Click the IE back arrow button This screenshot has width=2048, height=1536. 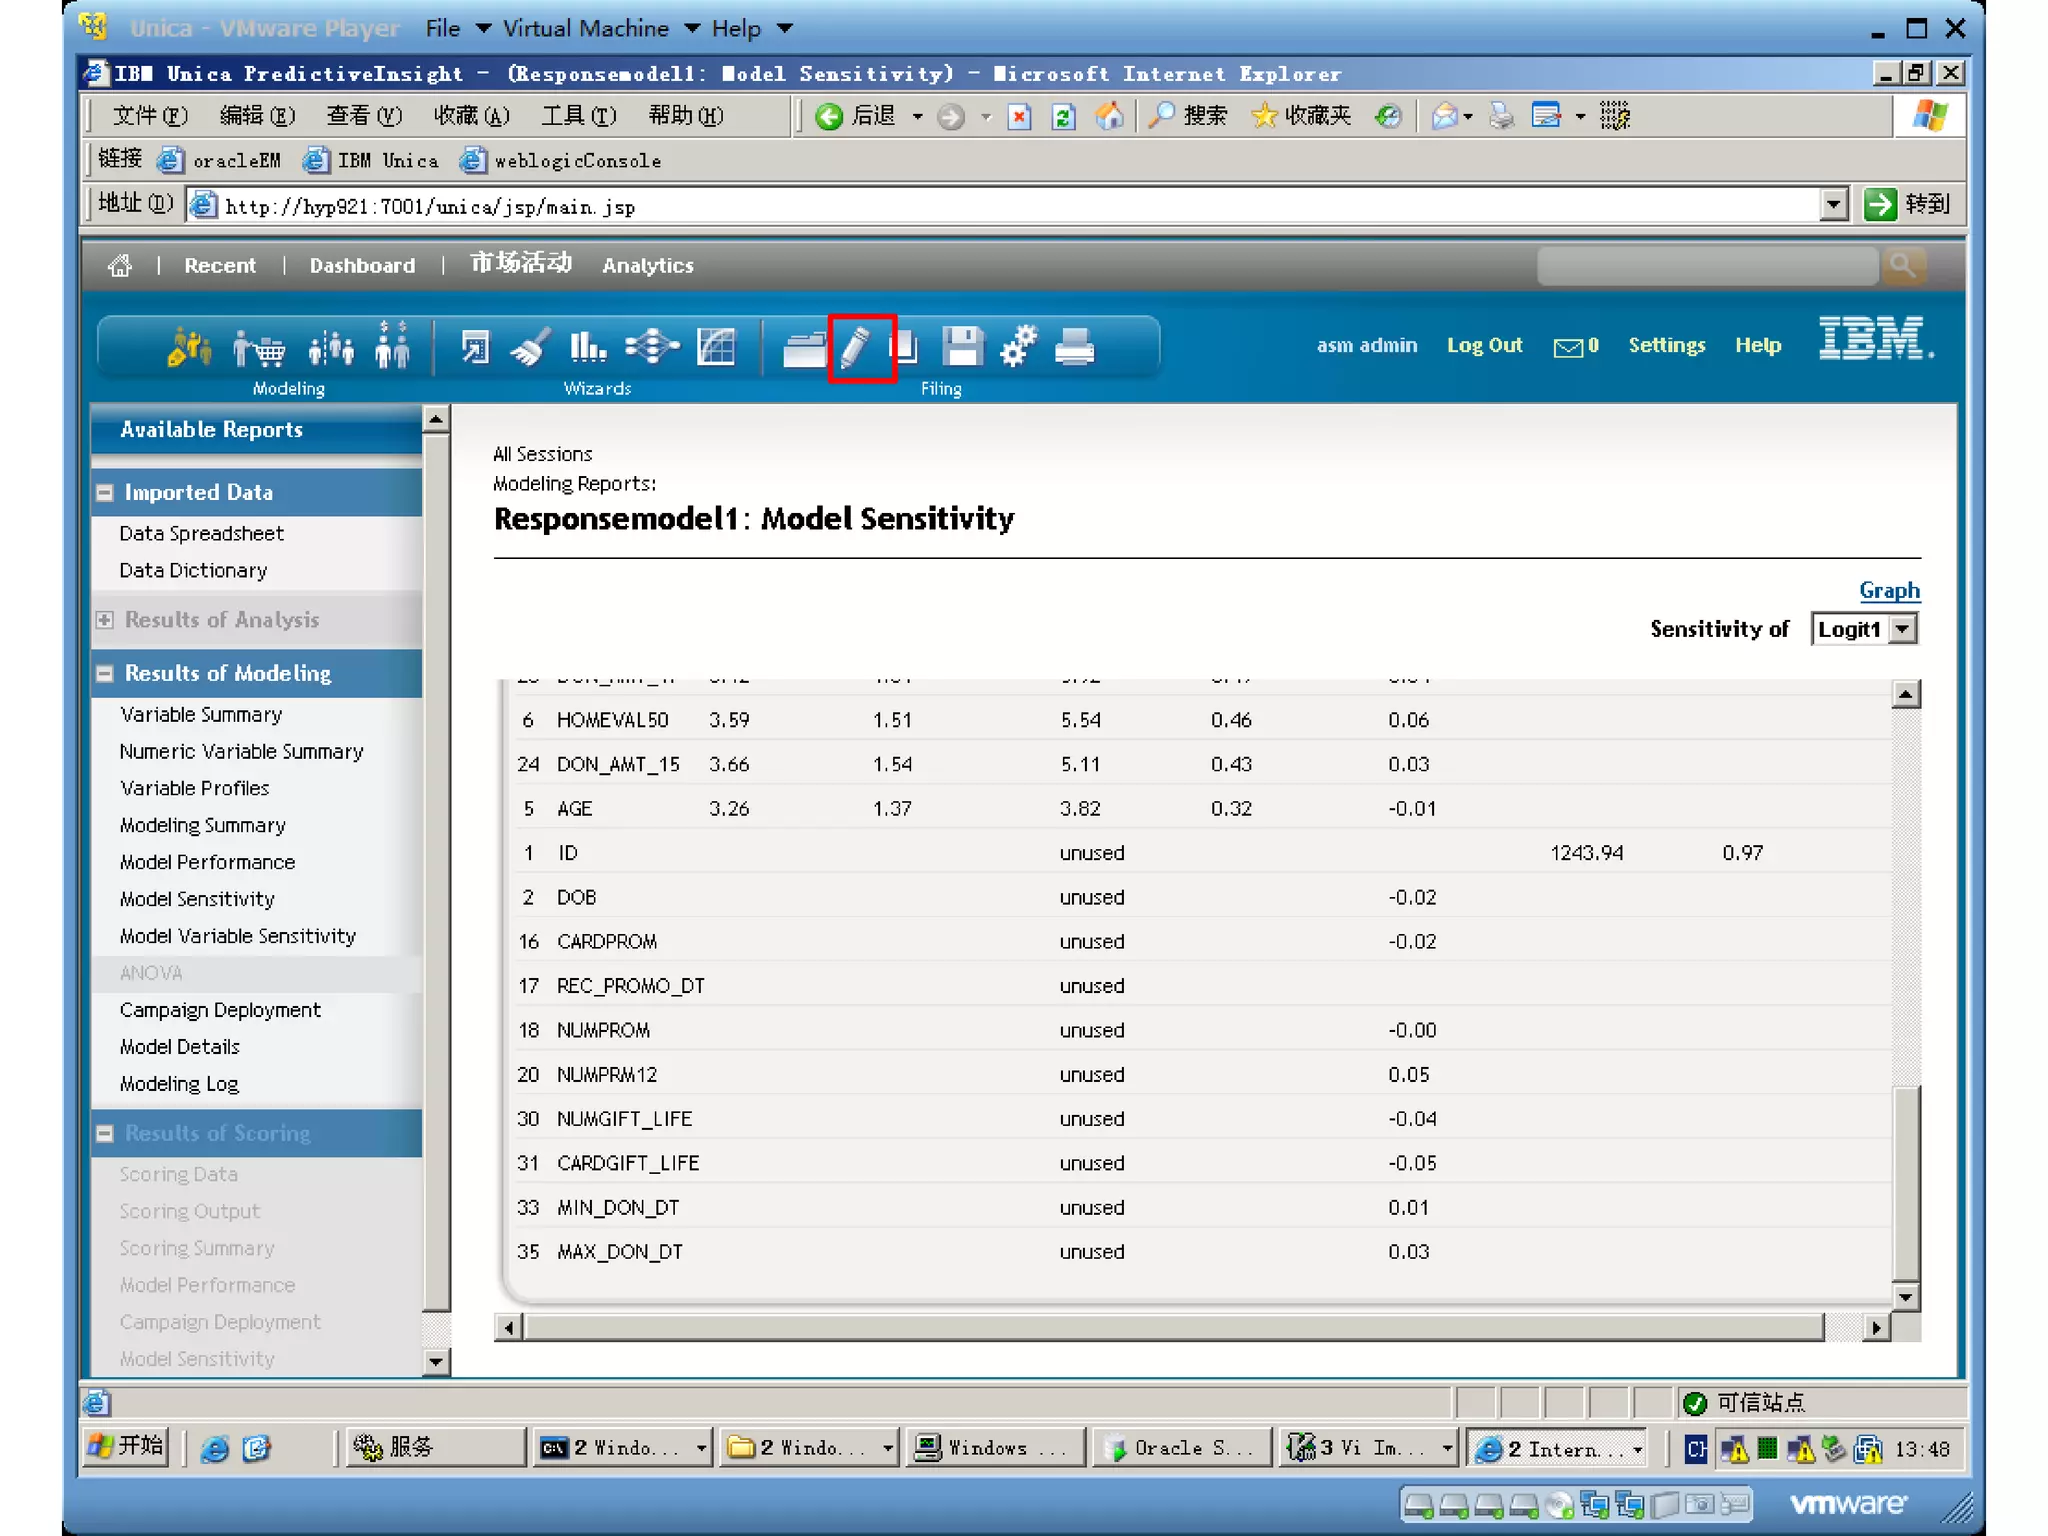click(x=829, y=117)
